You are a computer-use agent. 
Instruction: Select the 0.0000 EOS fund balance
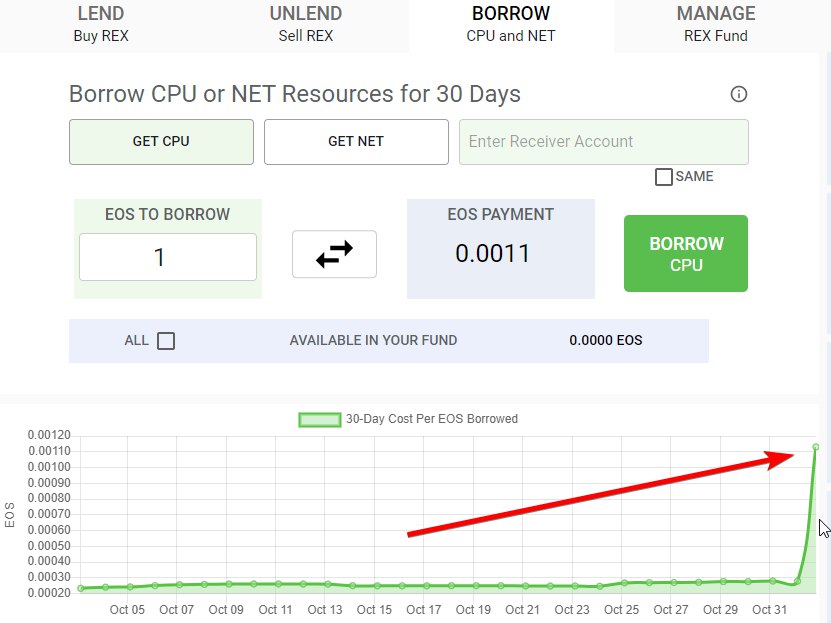[606, 340]
